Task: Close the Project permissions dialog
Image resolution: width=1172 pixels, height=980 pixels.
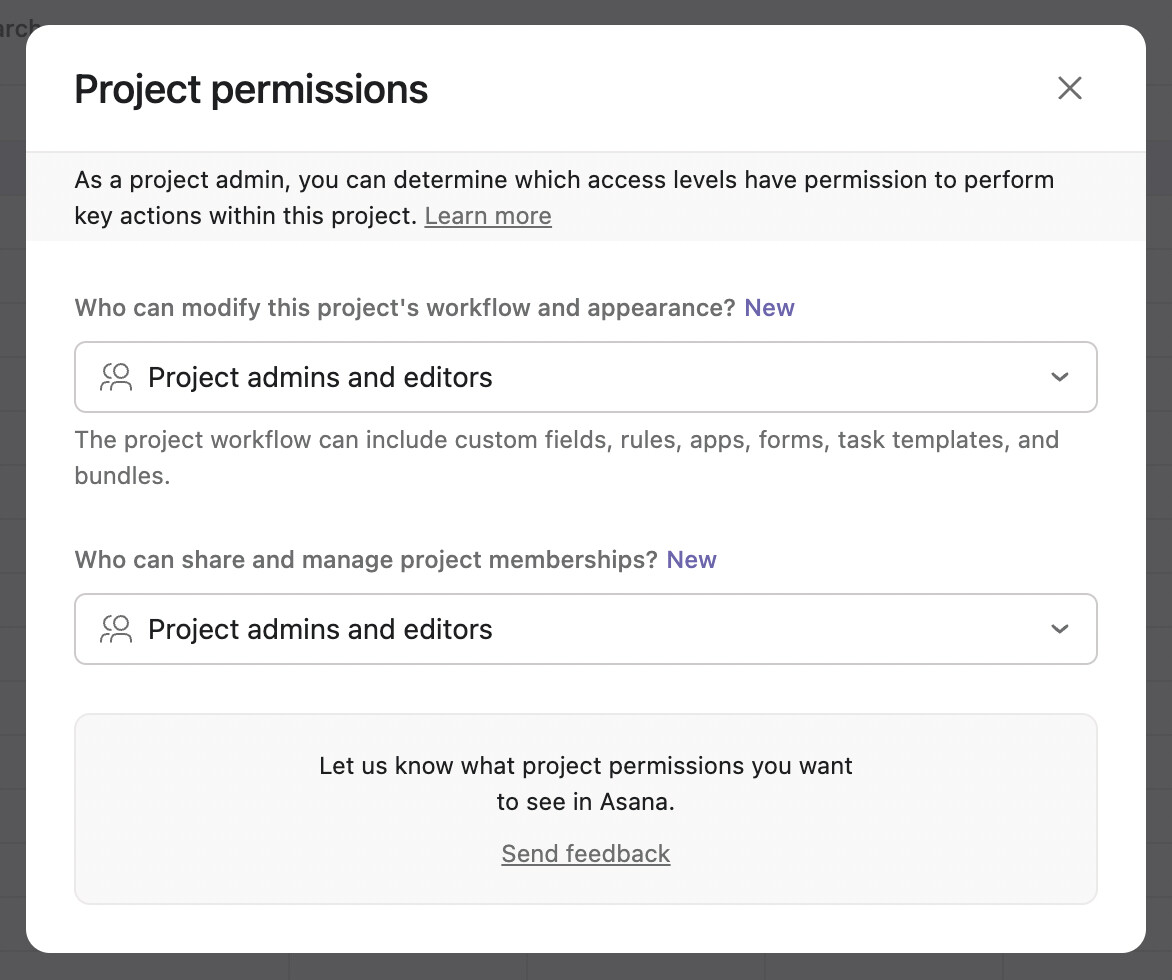Action: [1070, 88]
